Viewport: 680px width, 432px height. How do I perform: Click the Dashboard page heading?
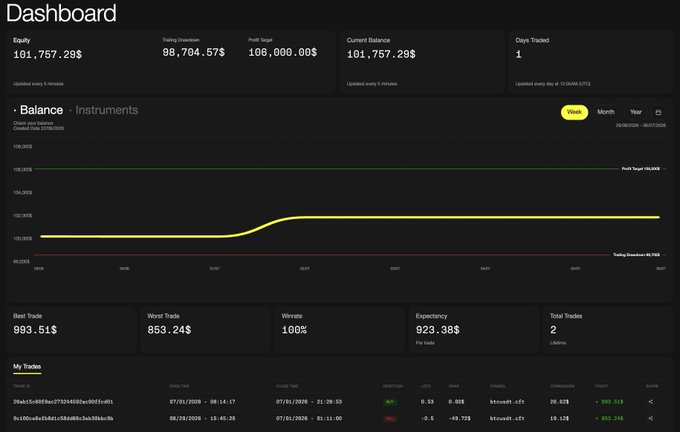pos(61,13)
